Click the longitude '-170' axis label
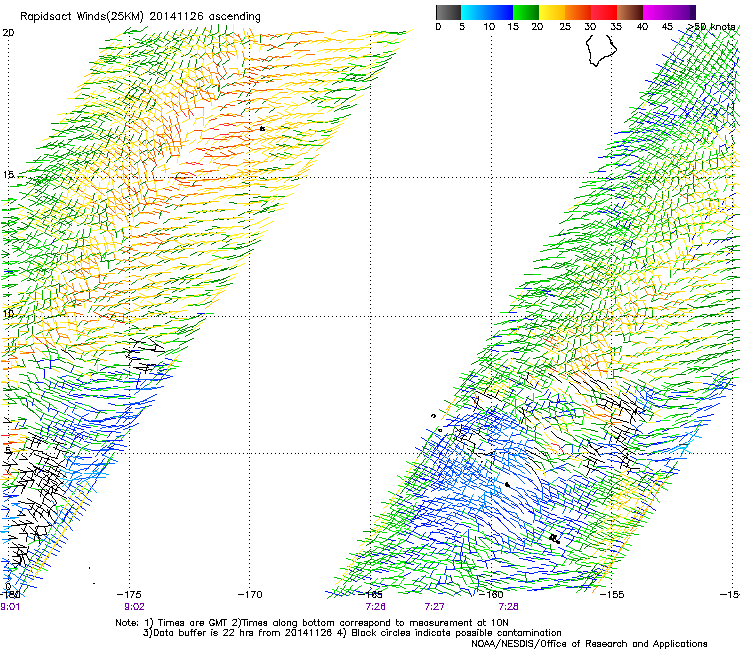The width and height of the screenshot is (740, 650). [x=250, y=594]
